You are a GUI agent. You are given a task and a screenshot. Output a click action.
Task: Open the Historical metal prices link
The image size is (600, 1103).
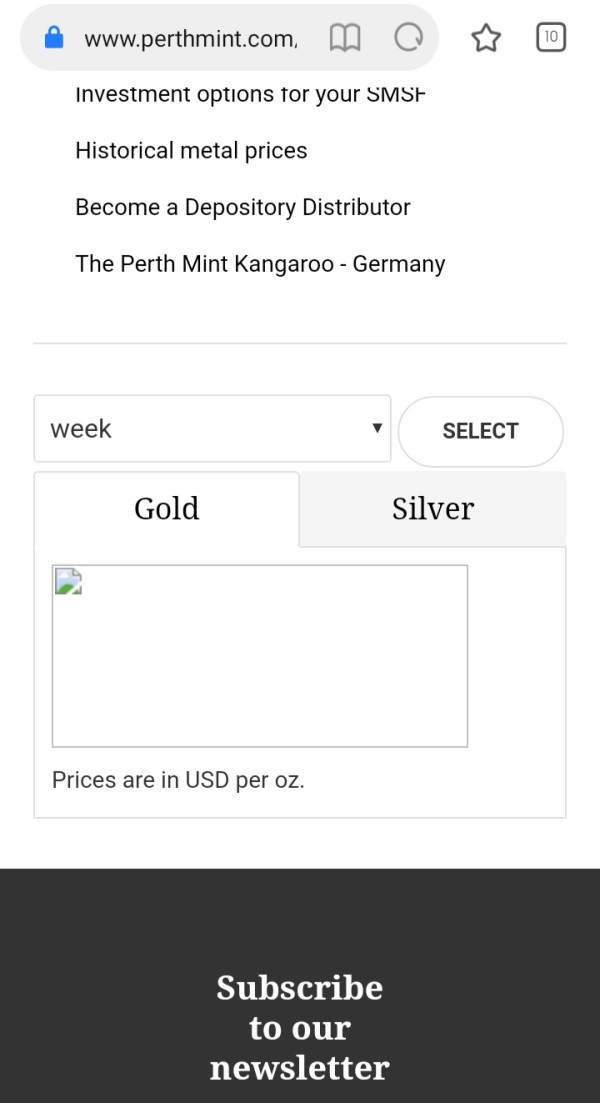click(x=191, y=151)
